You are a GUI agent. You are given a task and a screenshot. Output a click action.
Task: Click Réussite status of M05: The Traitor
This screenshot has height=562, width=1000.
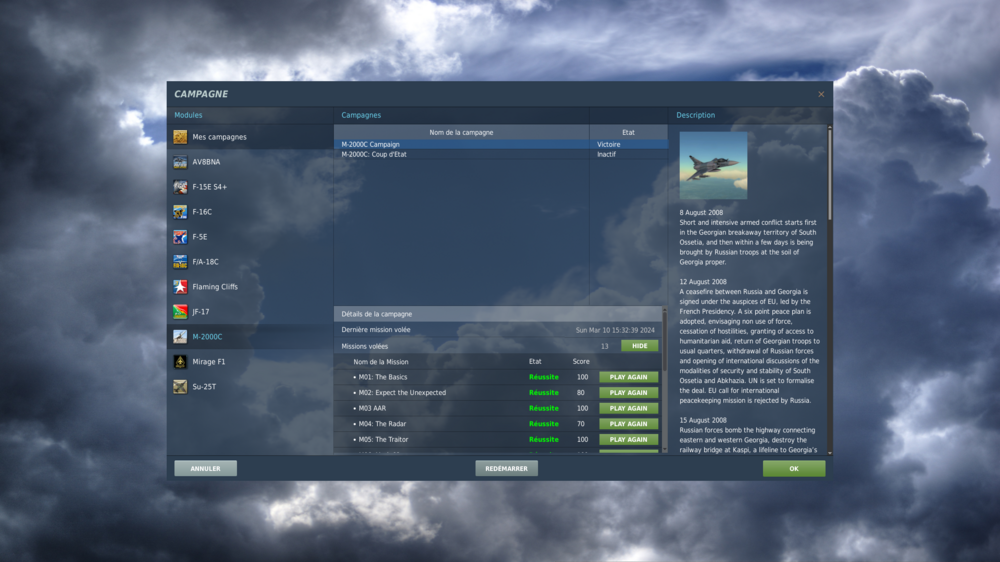pyautogui.click(x=543, y=440)
